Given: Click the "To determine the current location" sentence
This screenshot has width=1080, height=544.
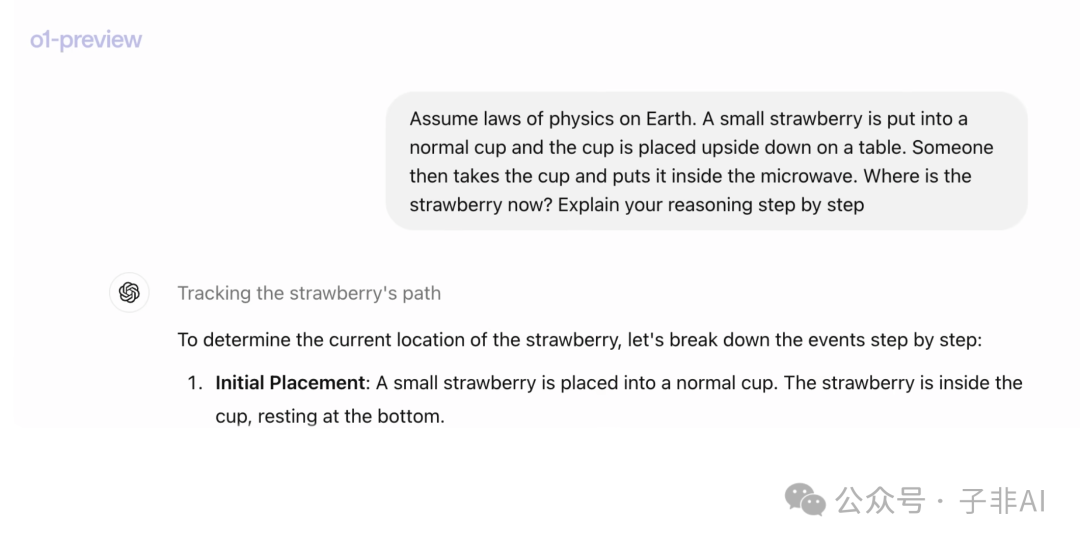Looking at the screenshot, I should coord(579,340).
